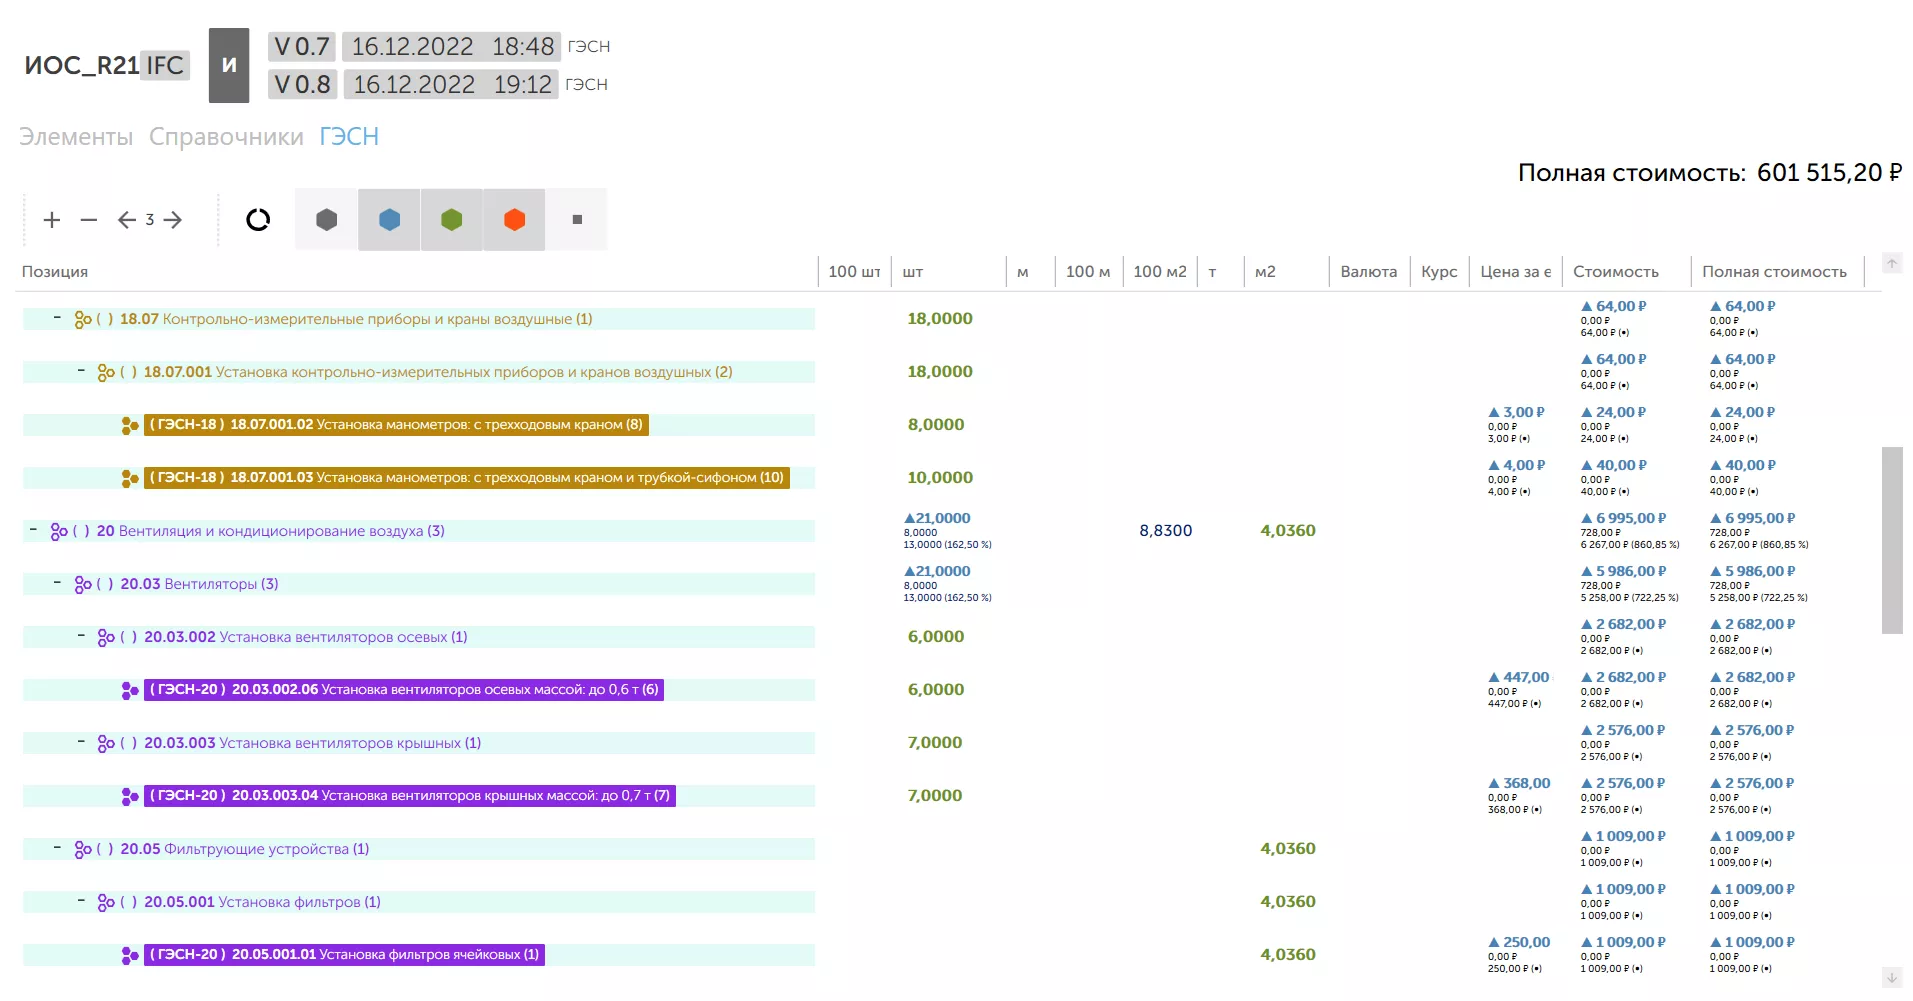Click the vertical scrollbar thumb
This screenshot has width=1913, height=1001.
coord(1891,540)
